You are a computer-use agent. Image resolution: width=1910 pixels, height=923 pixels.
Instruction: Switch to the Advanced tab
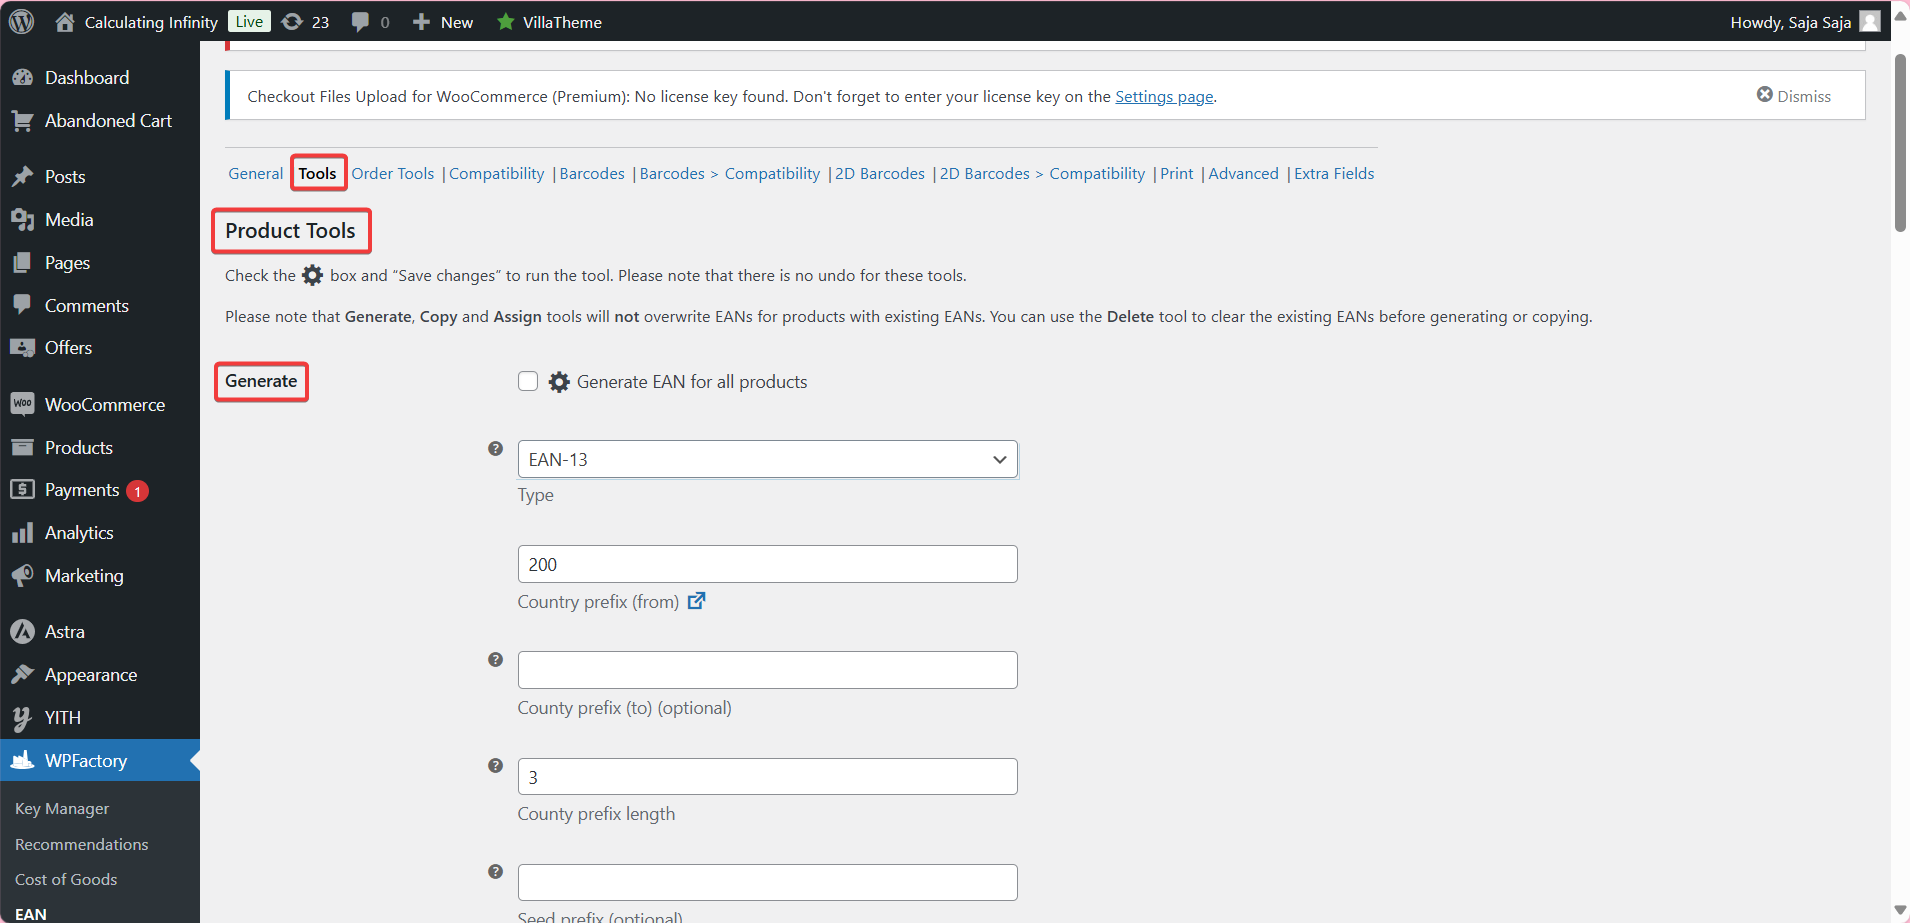click(1243, 173)
